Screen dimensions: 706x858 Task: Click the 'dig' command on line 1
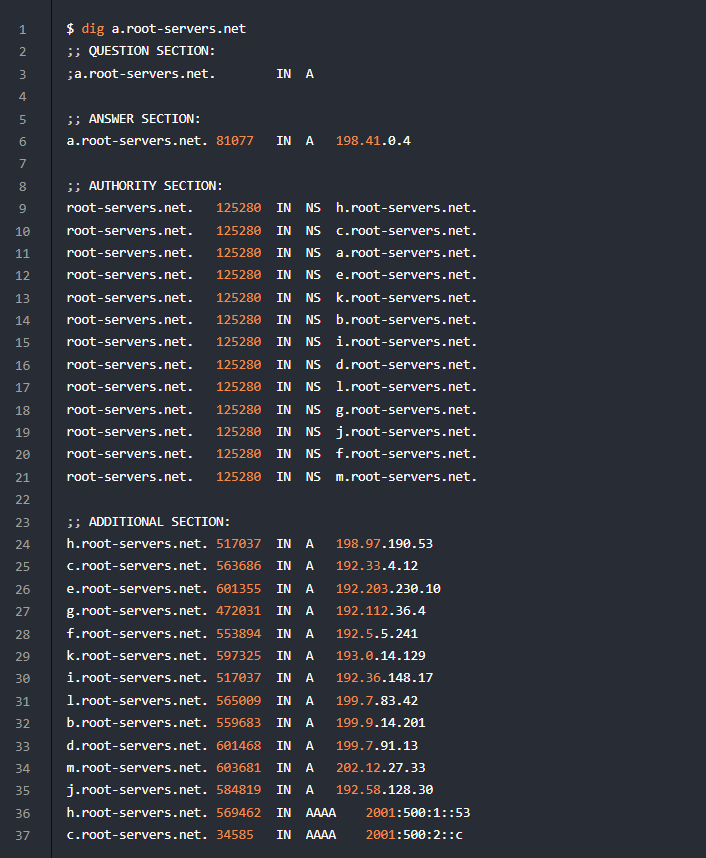[x=92, y=28]
